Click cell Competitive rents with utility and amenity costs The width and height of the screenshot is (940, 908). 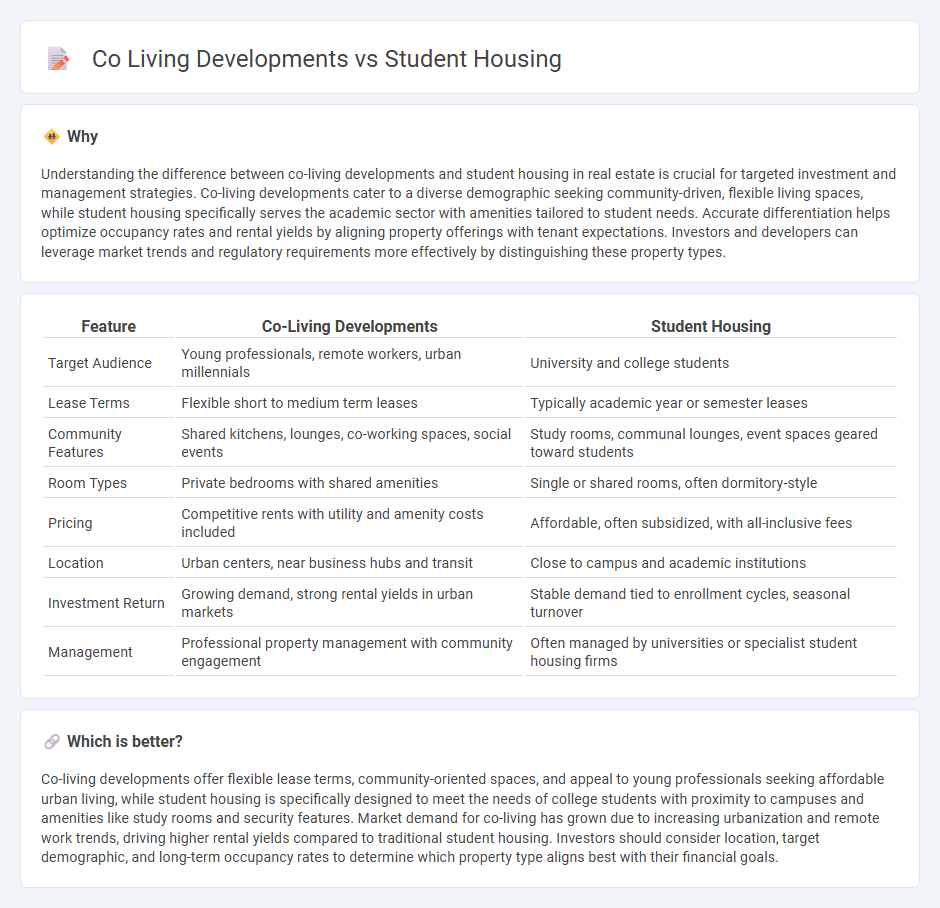click(350, 523)
